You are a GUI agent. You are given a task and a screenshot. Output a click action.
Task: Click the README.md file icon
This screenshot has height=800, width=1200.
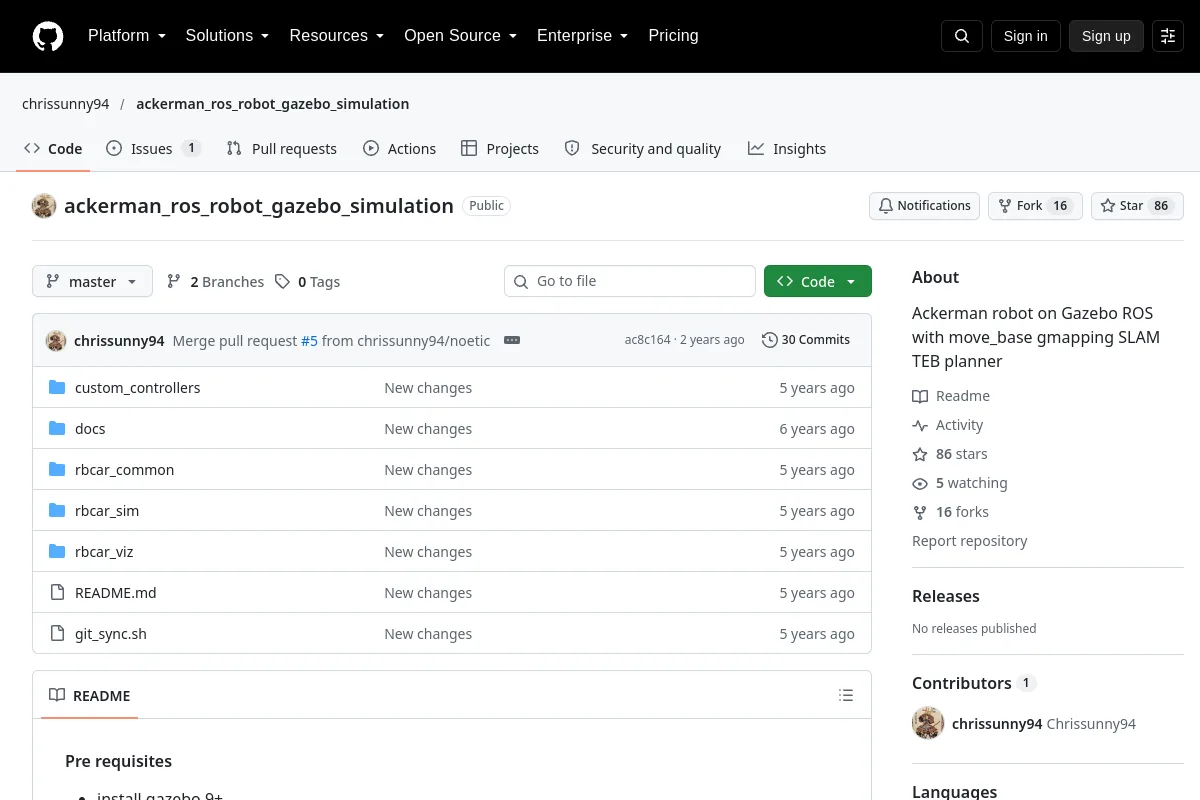[x=57, y=593]
